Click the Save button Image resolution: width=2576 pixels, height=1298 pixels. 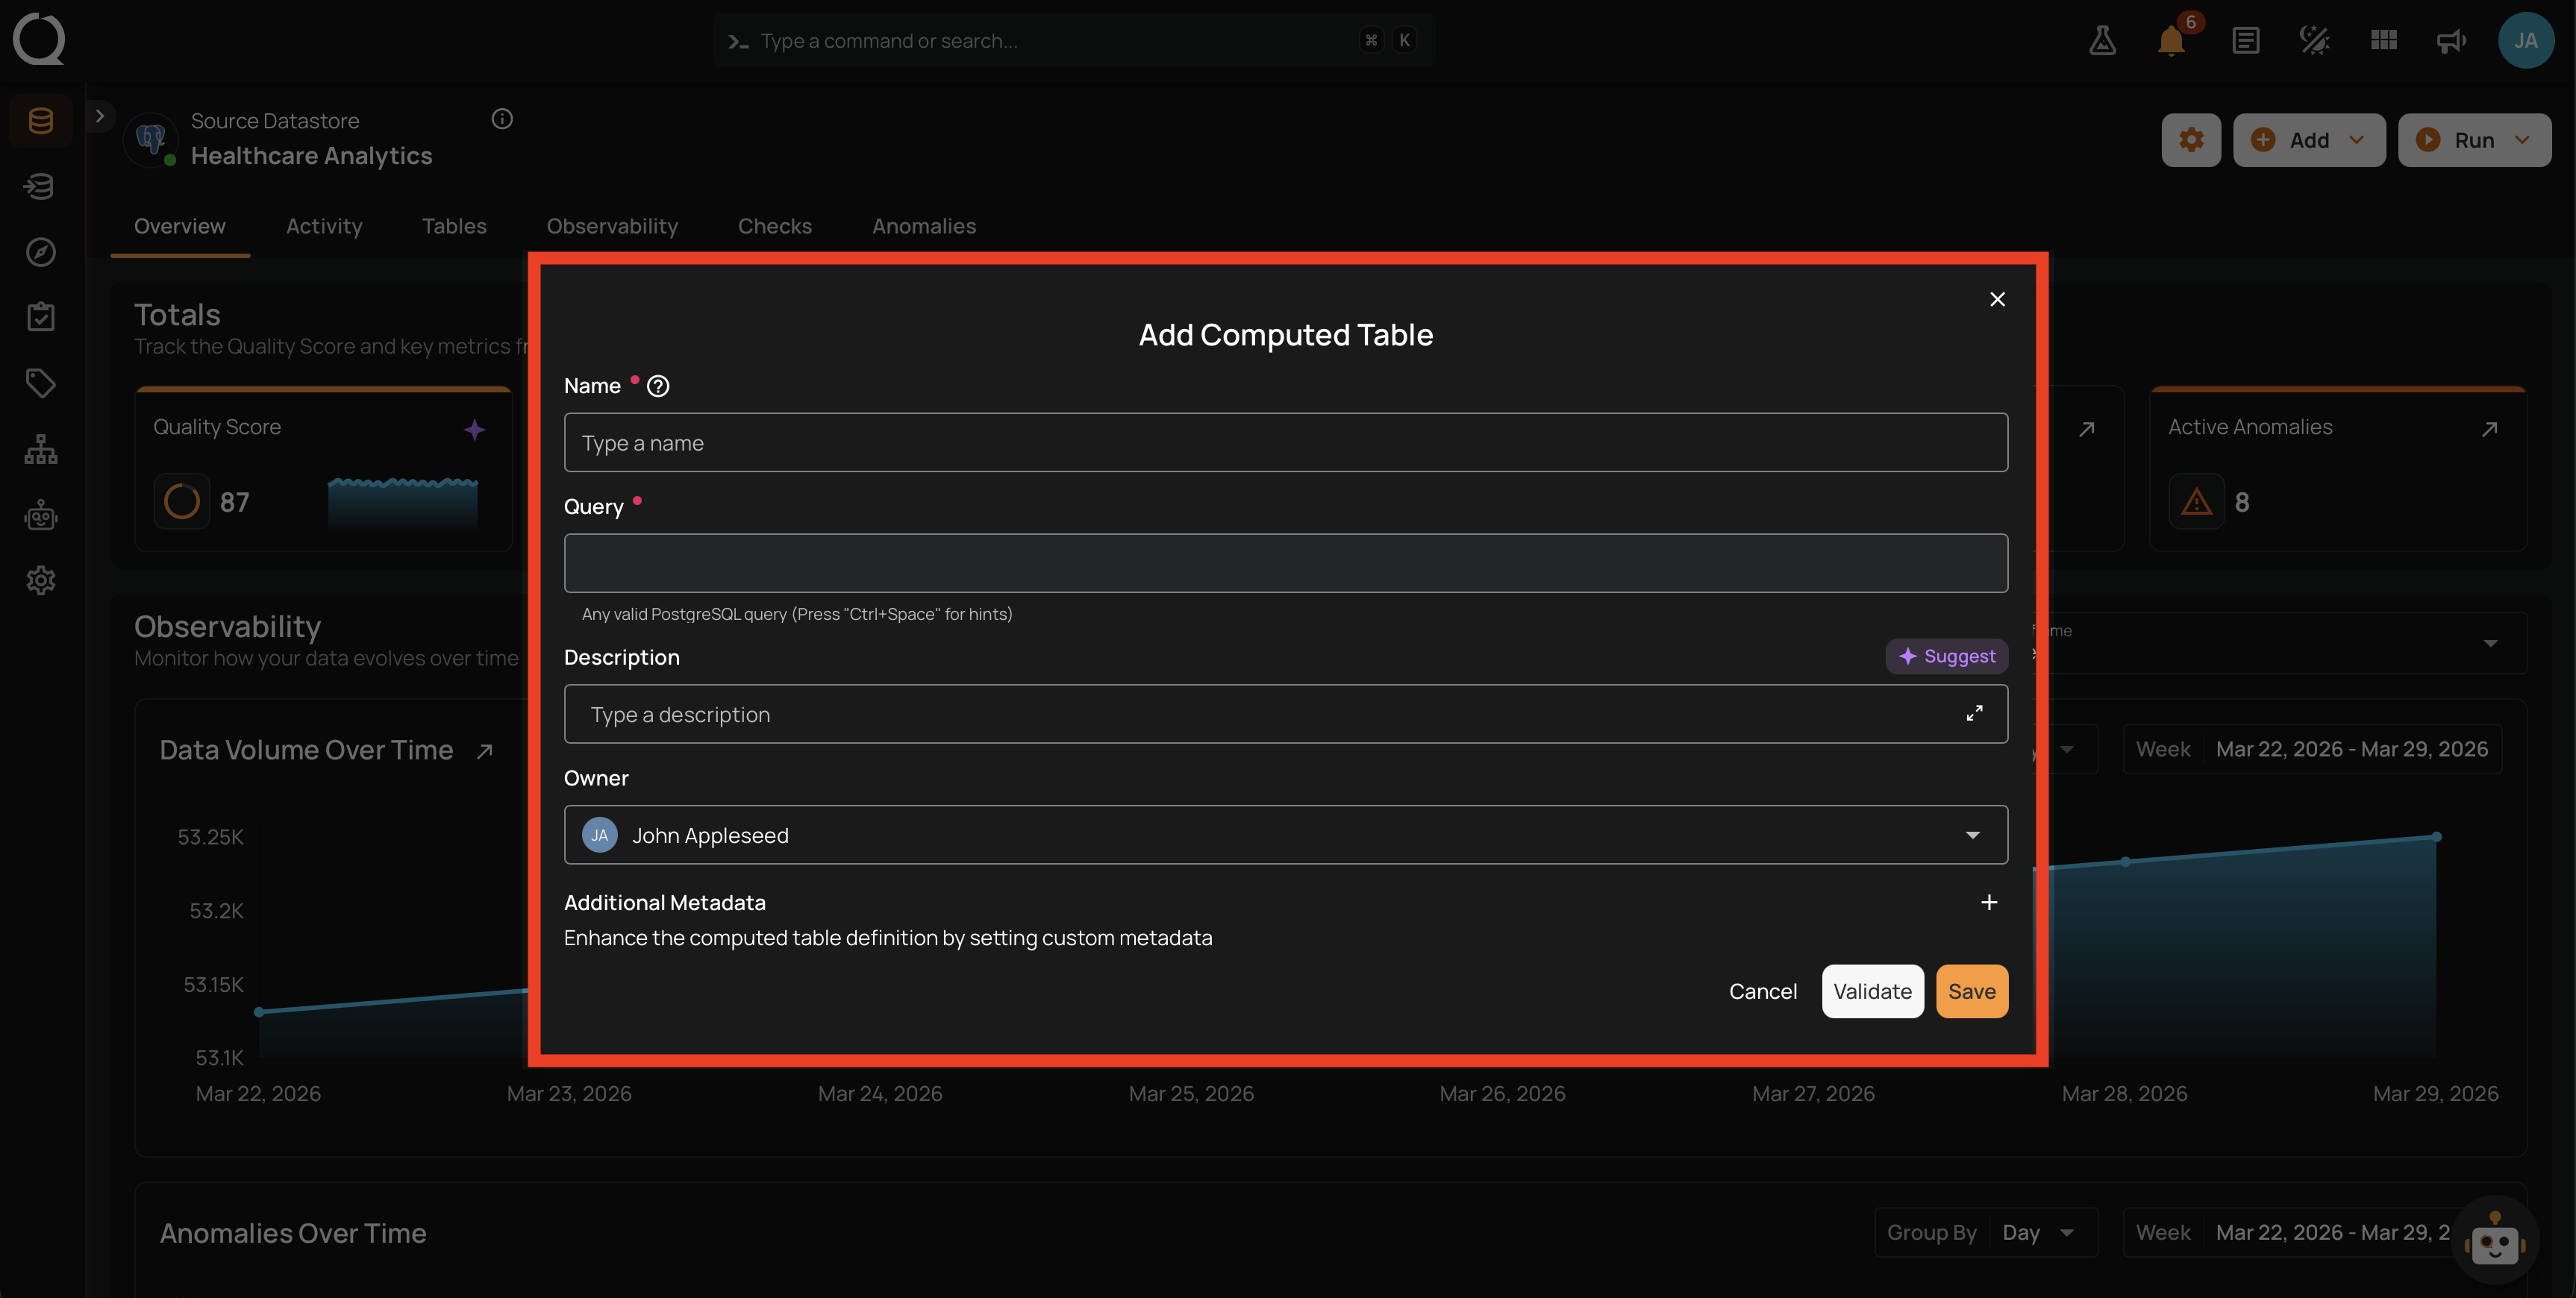tap(1971, 991)
